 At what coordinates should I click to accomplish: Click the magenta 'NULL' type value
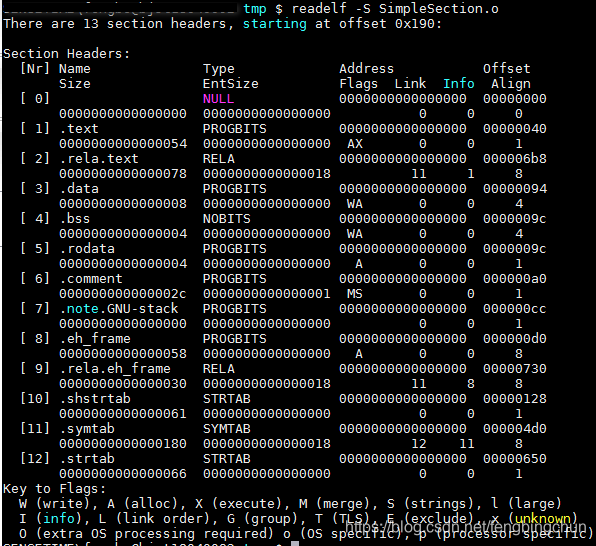(x=219, y=99)
